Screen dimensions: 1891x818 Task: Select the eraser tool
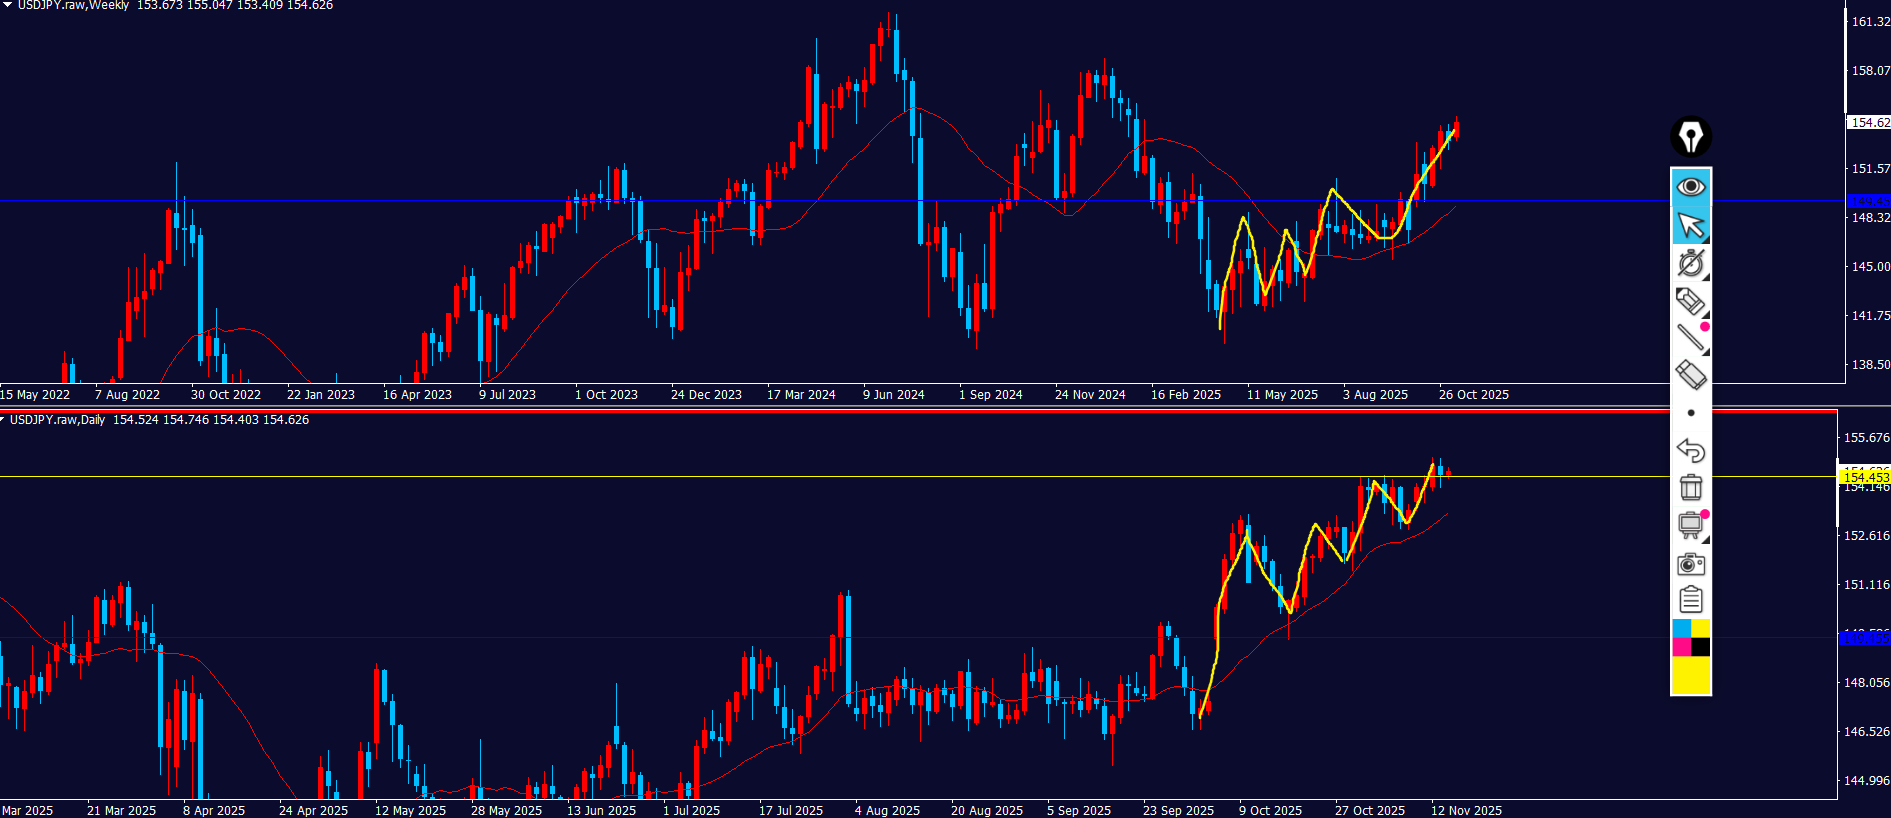1690,375
